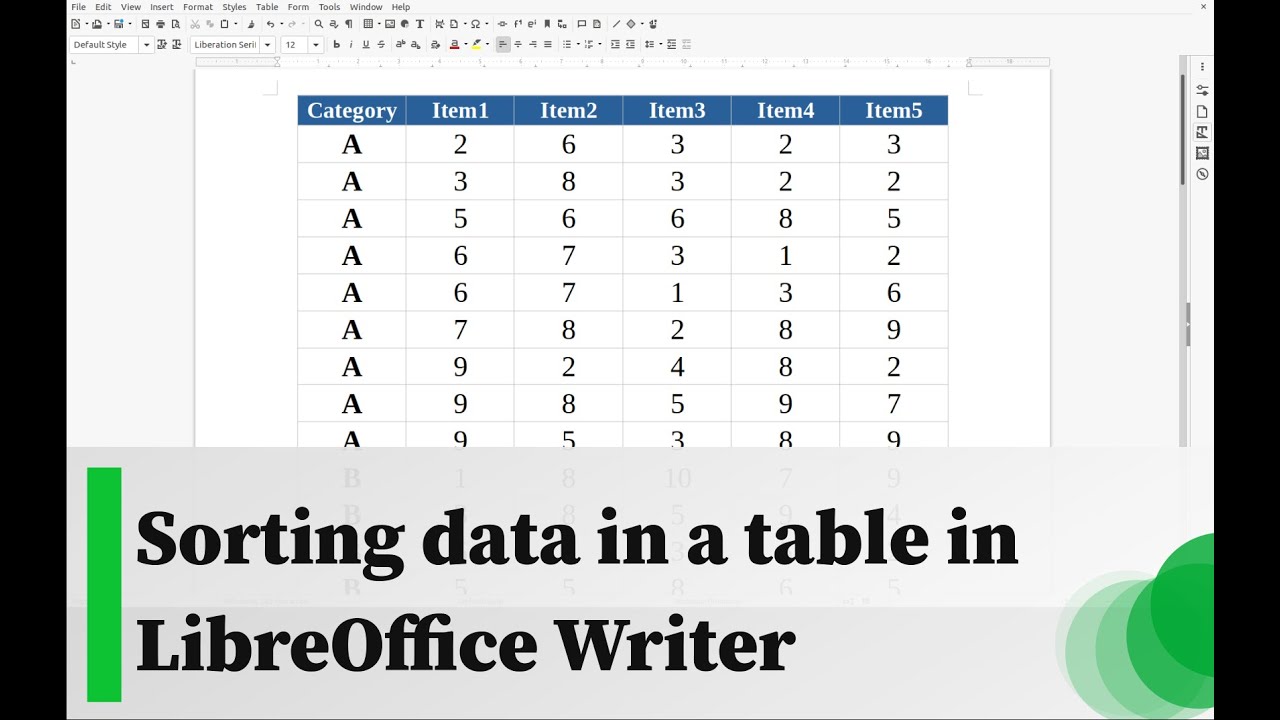Select the Insert Line tool

pyautogui.click(x=616, y=24)
